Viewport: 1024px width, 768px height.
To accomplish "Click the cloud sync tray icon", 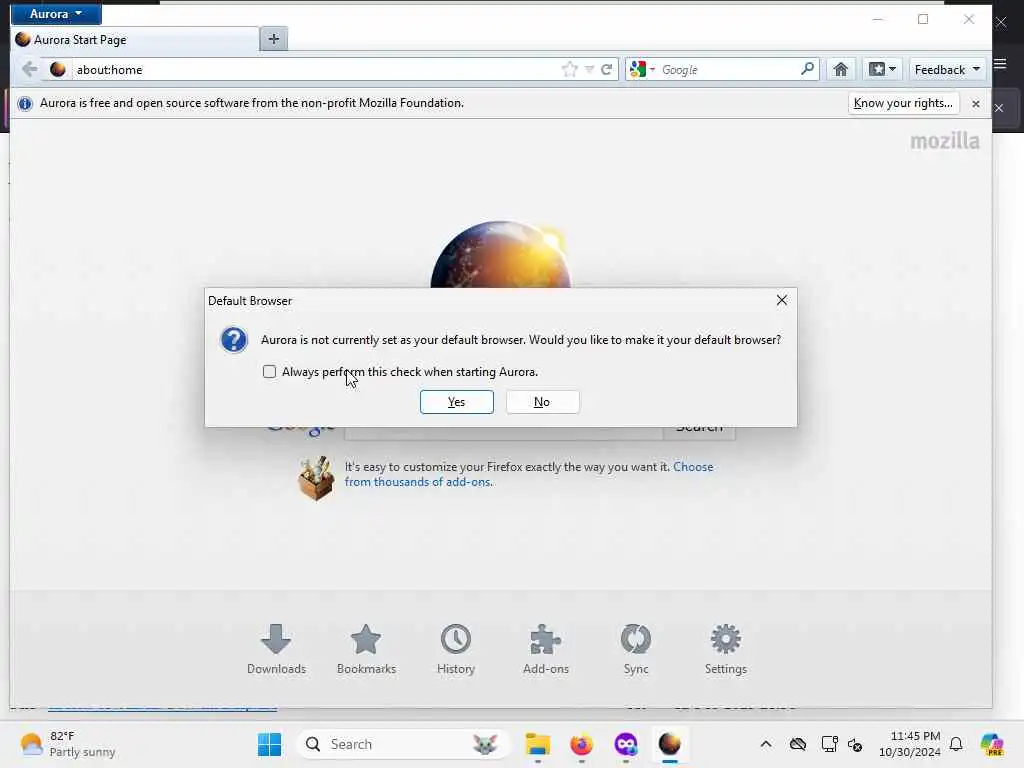I will tap(797, 744).
